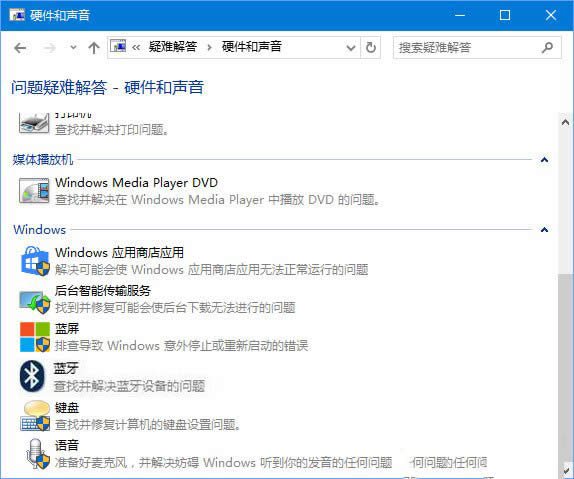Click the Bluetooth icon

click(31, 376)
